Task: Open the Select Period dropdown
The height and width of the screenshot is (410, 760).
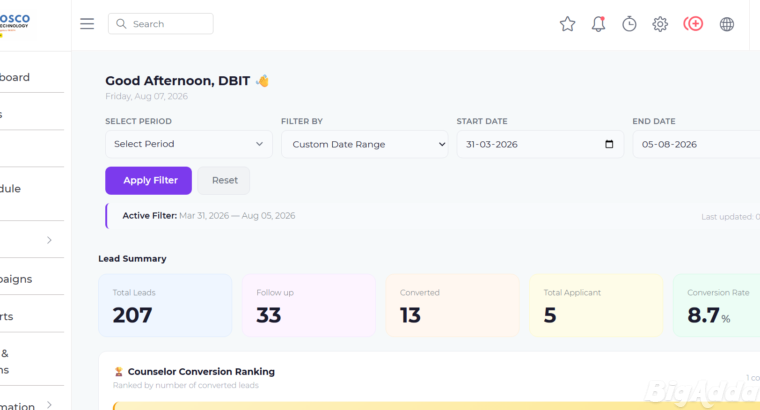Action: [x=189, y=144]
